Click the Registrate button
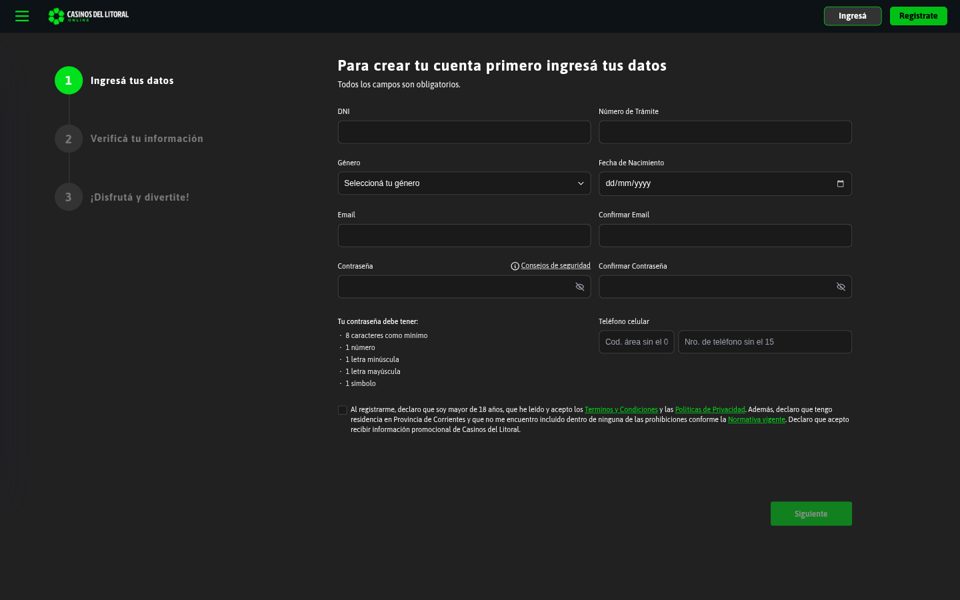This screenshot has height=600, width=960. click(918, 16)
